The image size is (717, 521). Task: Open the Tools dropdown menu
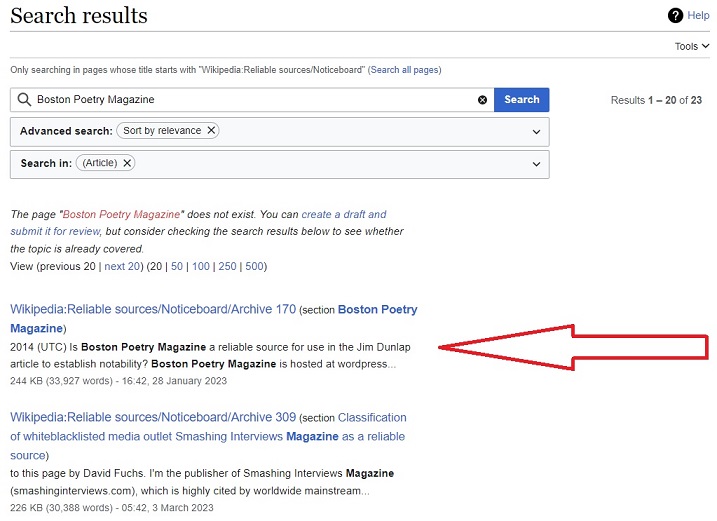pyautogui.click(x=692, y=46)
